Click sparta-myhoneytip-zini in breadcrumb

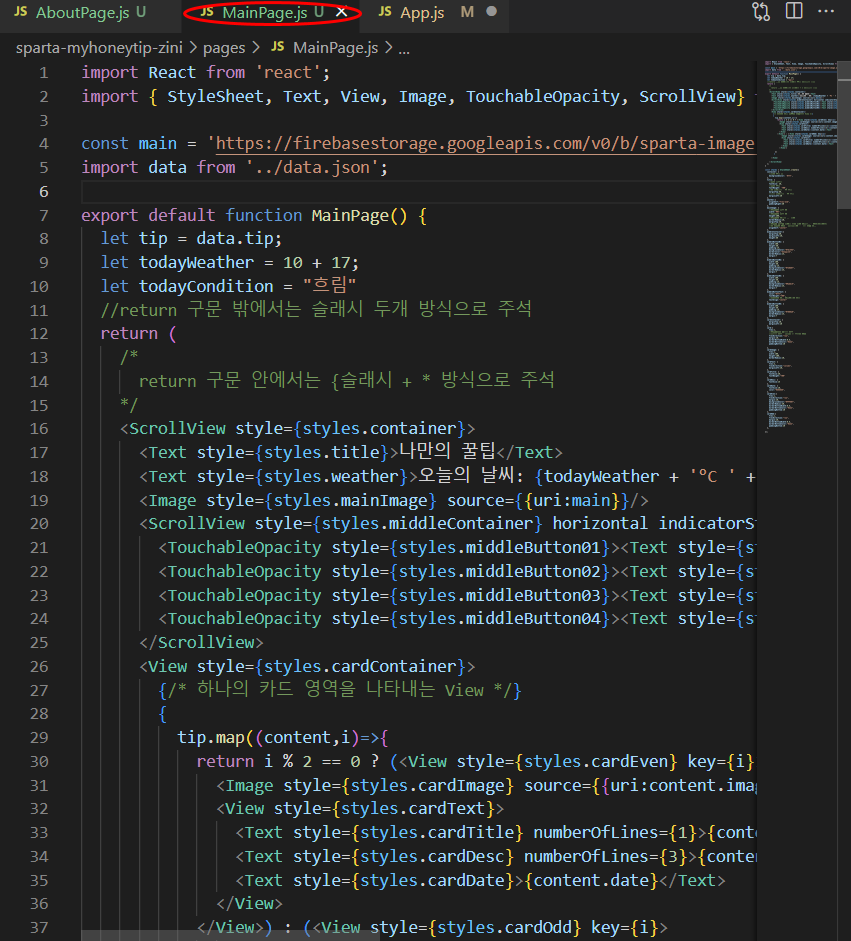click(99, 47)
